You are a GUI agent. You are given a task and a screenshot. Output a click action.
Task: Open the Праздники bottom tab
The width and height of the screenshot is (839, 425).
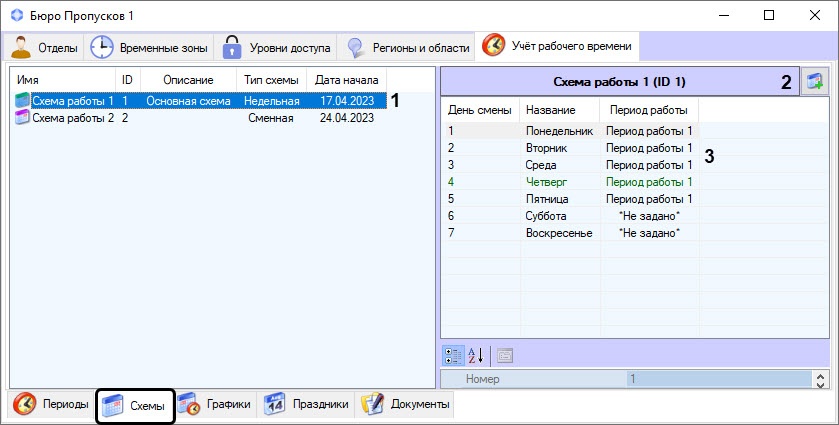click(307, 404)
